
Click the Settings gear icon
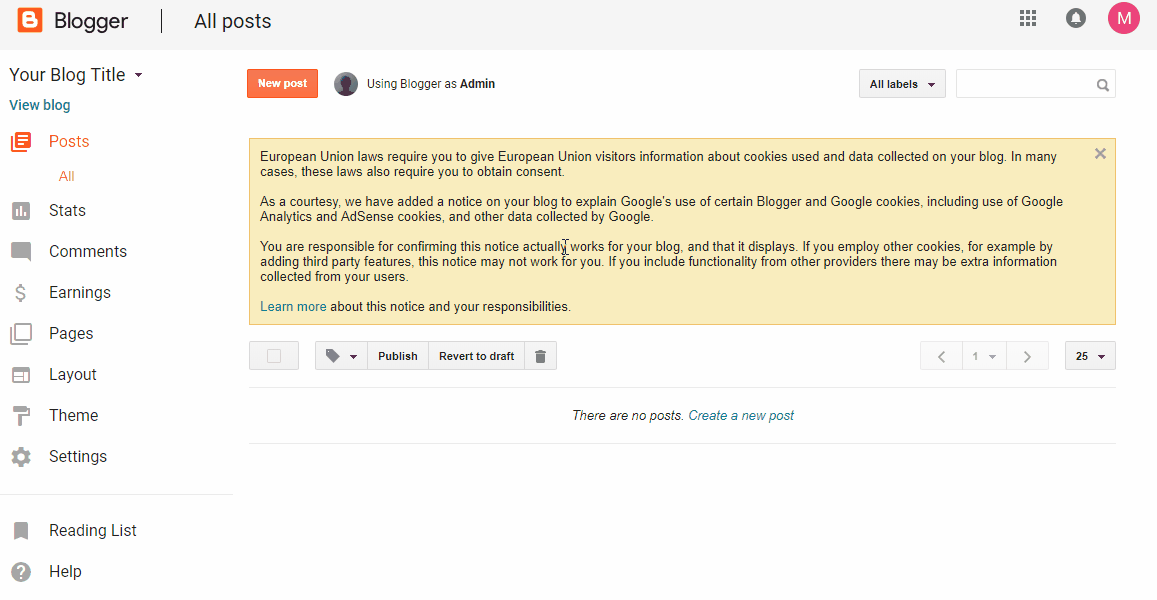tap(21, 457)
